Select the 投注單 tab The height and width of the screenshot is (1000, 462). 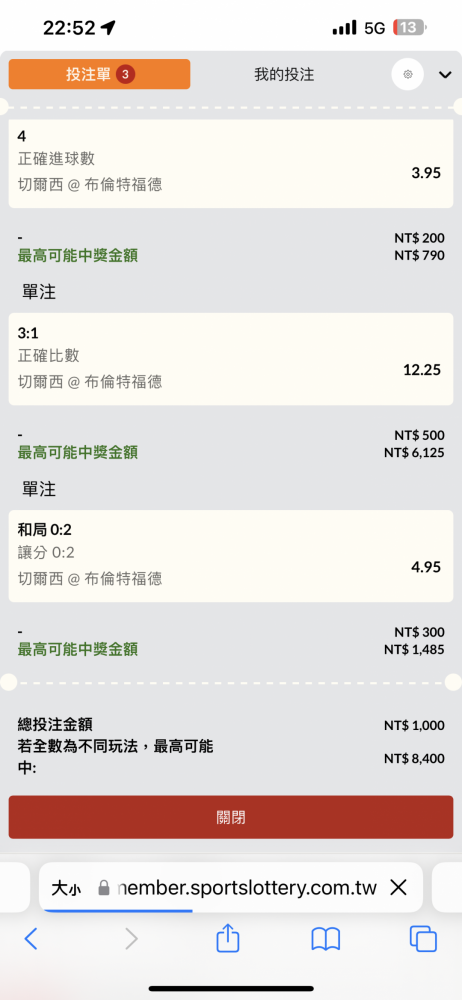[100, 74]
